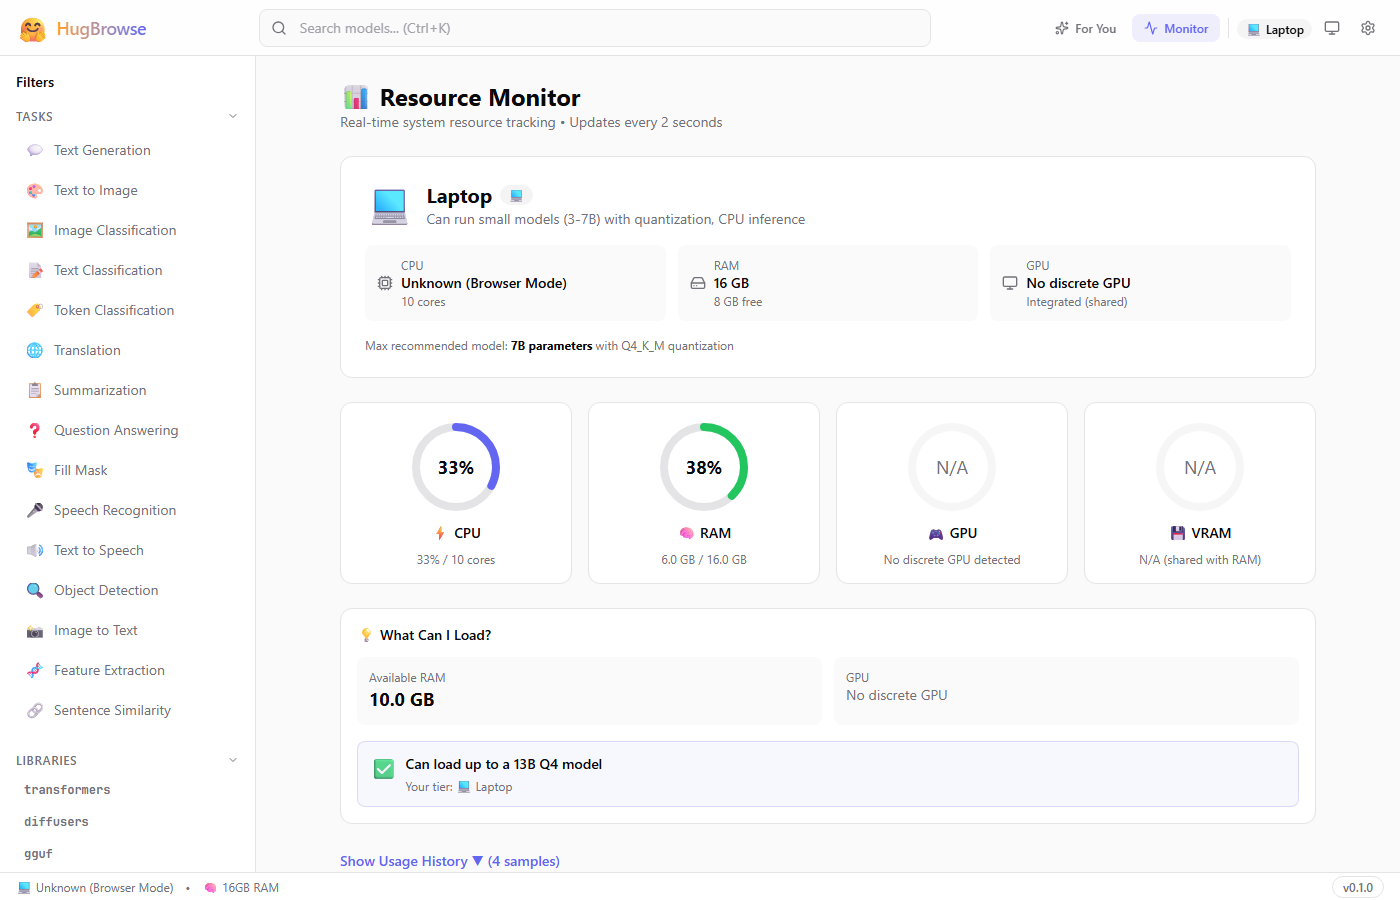The width and height of the screenshot is (1400, 900).
Task: Collapse the TASKS filter section
Action: coord(233,116)
